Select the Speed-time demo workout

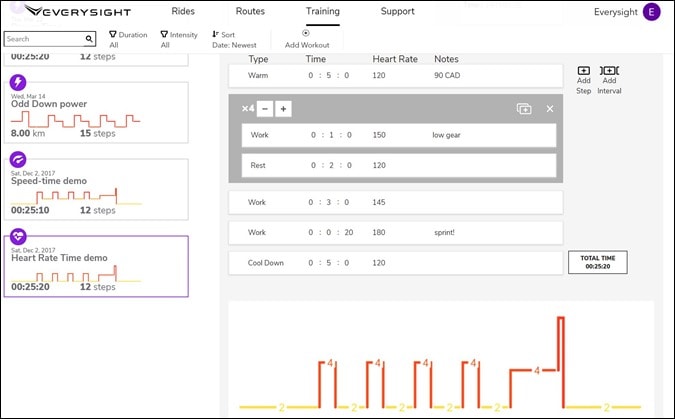coord(96,189)
